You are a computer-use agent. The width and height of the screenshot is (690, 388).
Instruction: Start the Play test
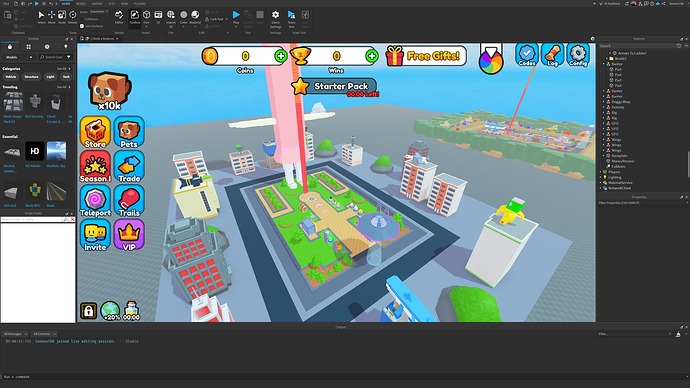[x=236, y=17]
